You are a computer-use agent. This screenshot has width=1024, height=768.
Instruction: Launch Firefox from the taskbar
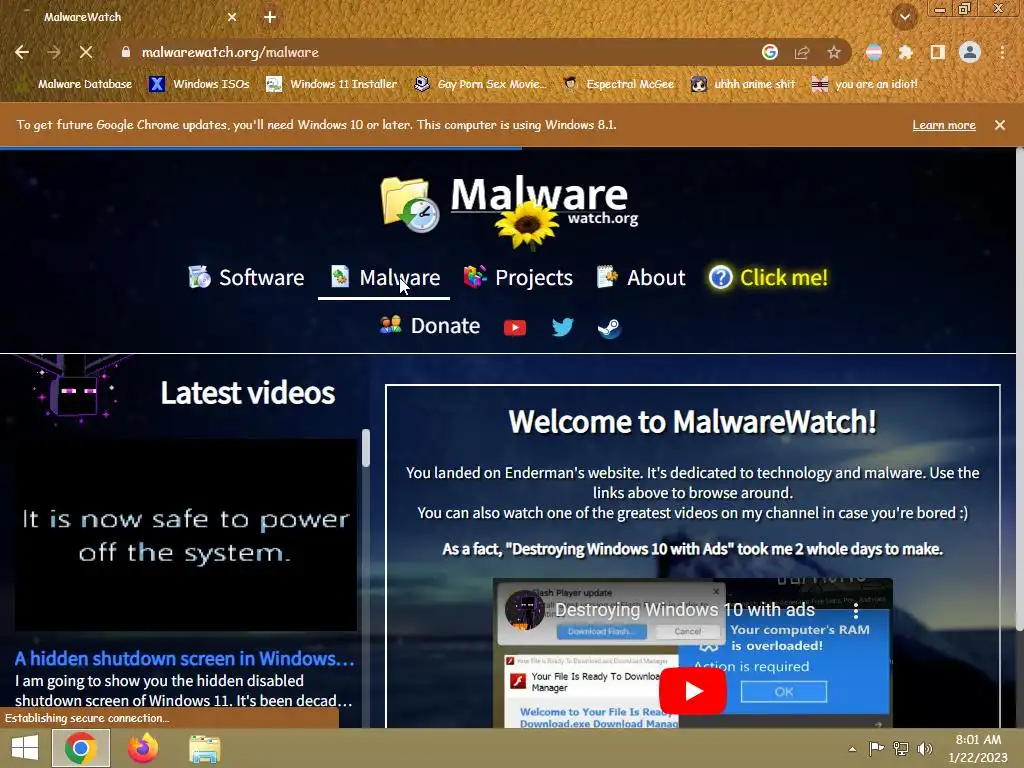(x=142, y=748)
